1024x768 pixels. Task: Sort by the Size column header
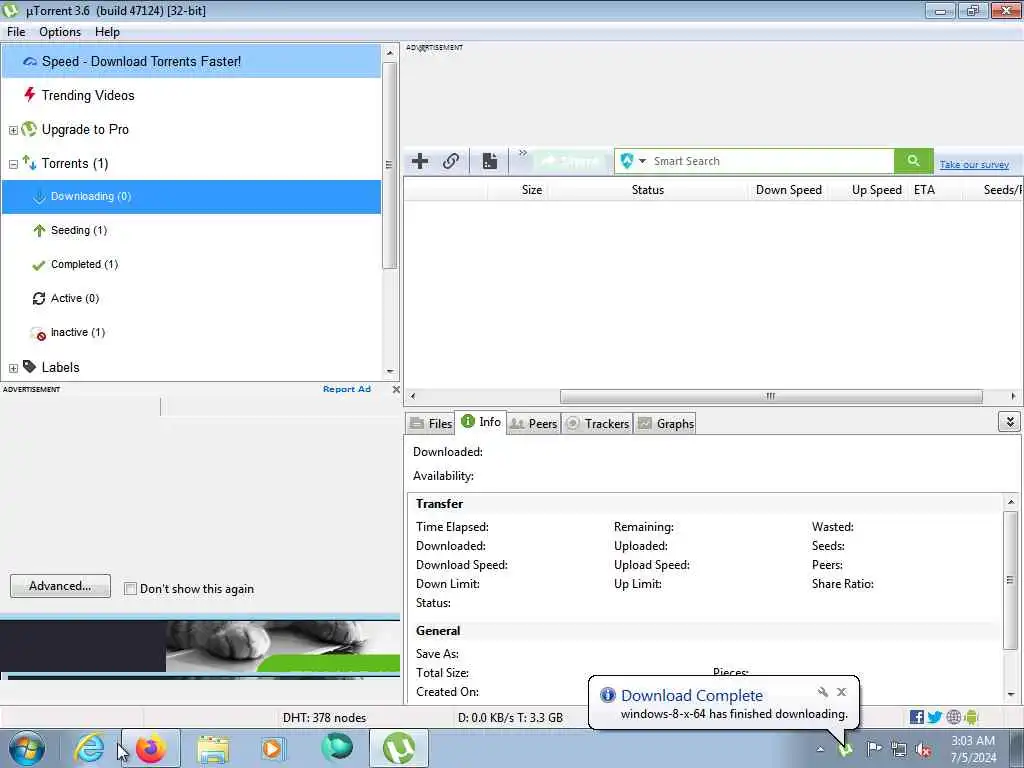click(x=532, y=190)
